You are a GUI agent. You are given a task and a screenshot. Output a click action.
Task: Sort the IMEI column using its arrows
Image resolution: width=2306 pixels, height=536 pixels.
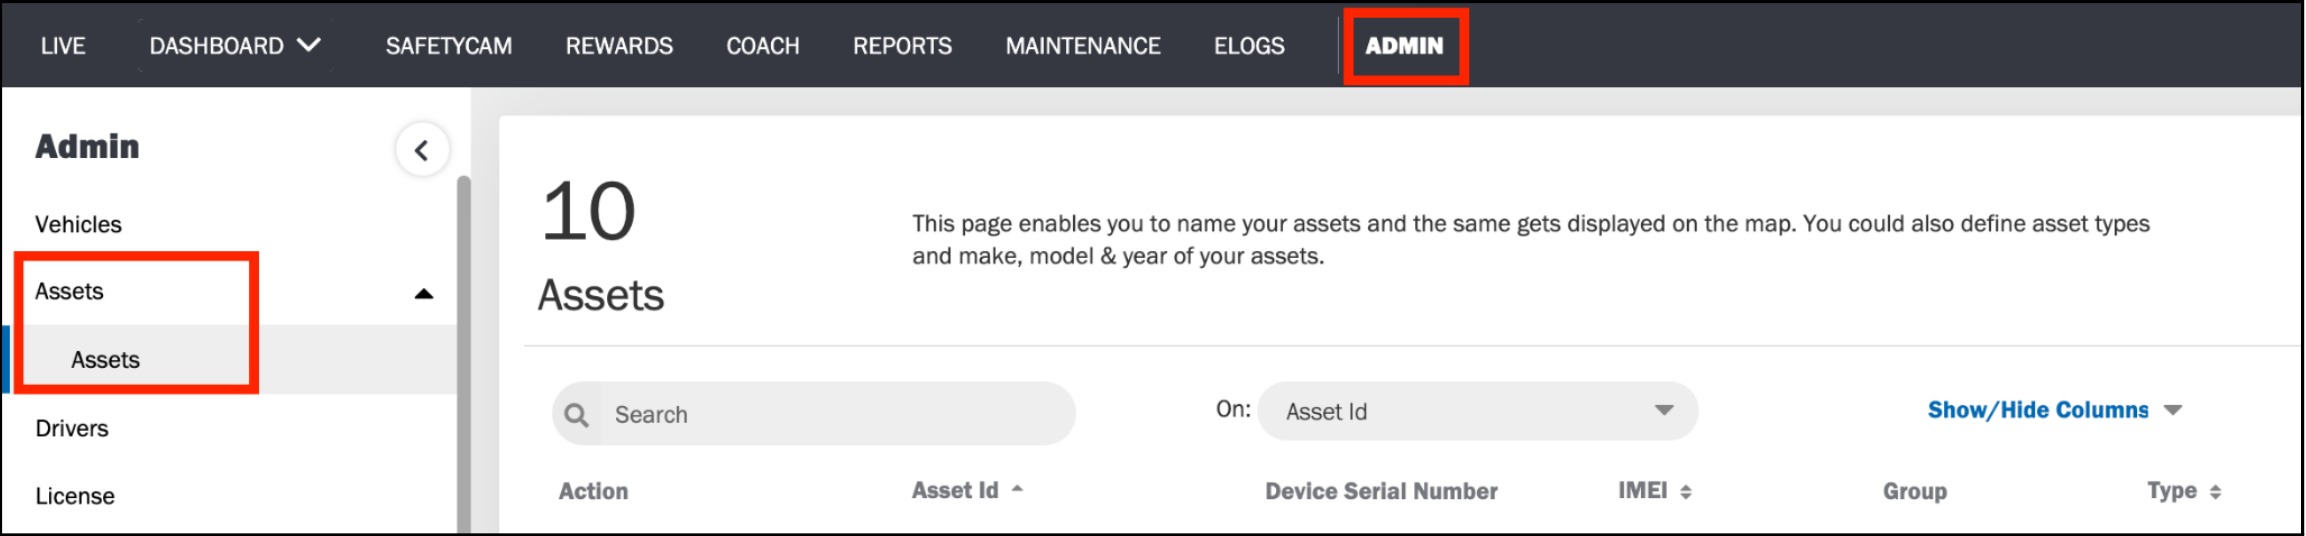[1686, 491]
